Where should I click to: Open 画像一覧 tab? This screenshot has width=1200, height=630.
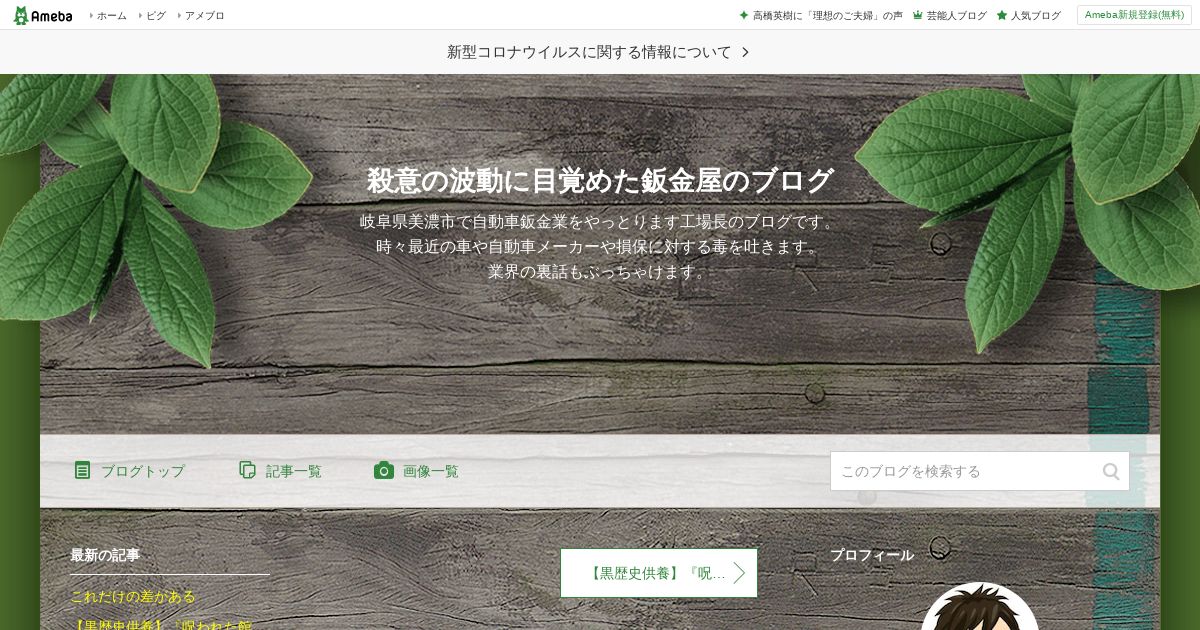click(x=430, y=471)
